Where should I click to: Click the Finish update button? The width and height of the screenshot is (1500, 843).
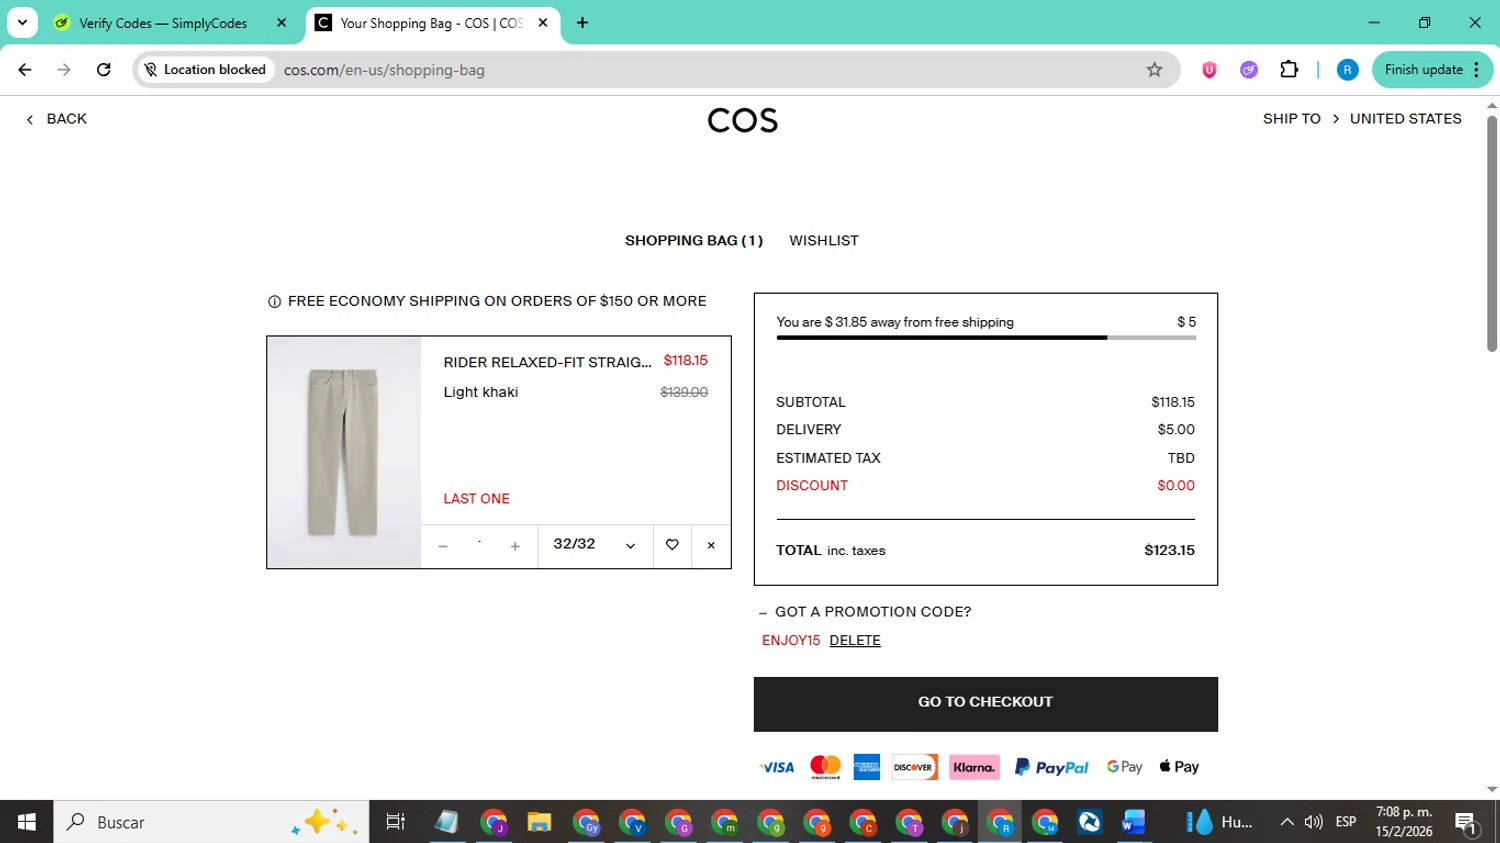click(1432, 70)
